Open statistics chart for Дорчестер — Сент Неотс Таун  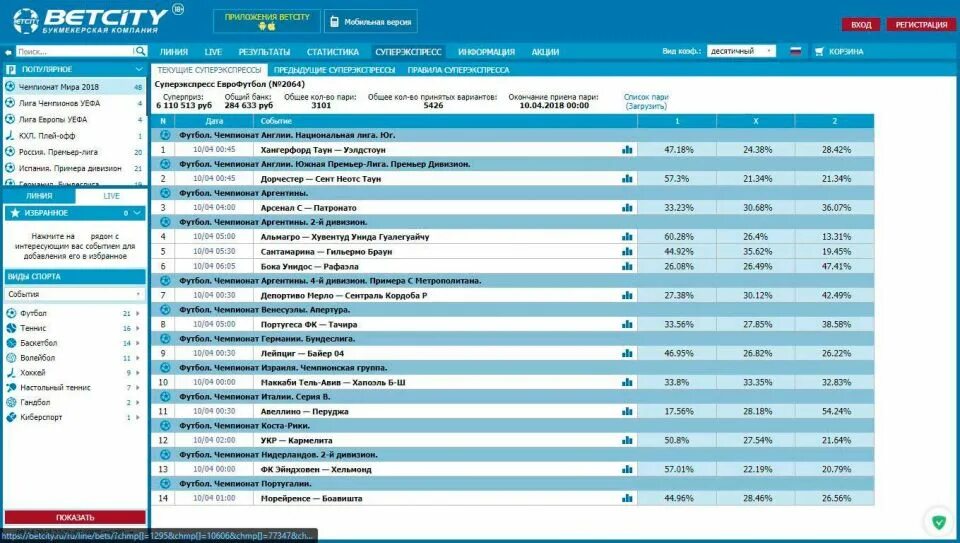click(x=627, y=179)
